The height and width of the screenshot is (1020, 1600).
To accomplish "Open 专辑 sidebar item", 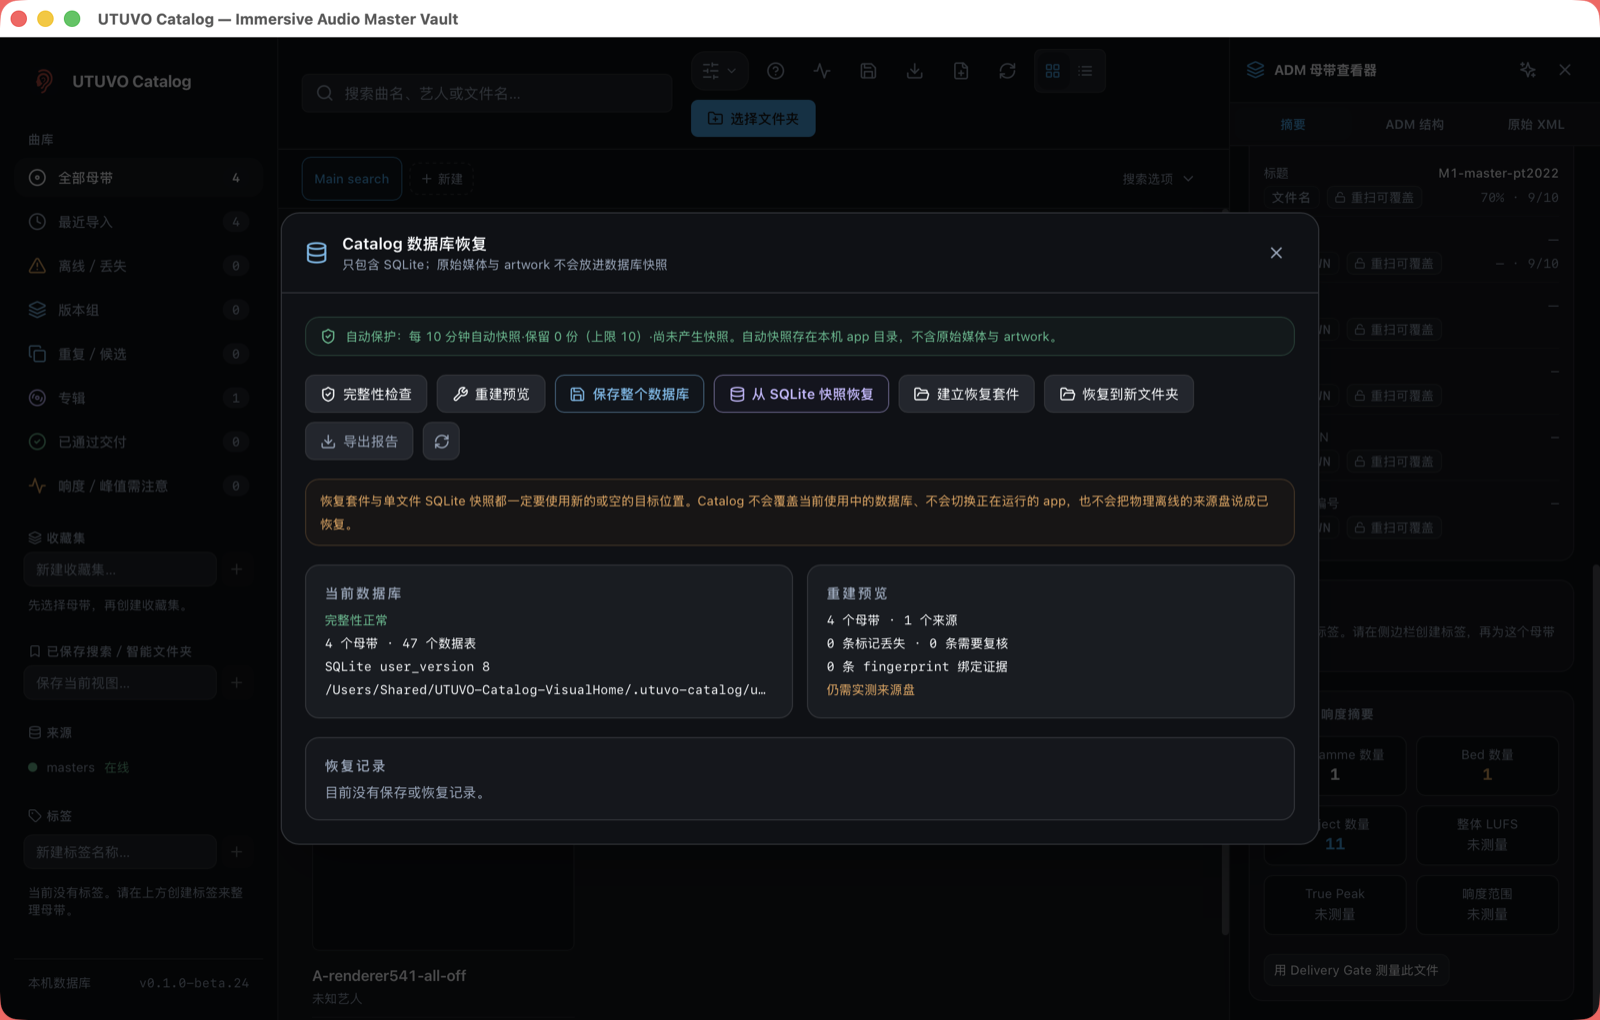I will pyautogui.click(x=137, y=398).
